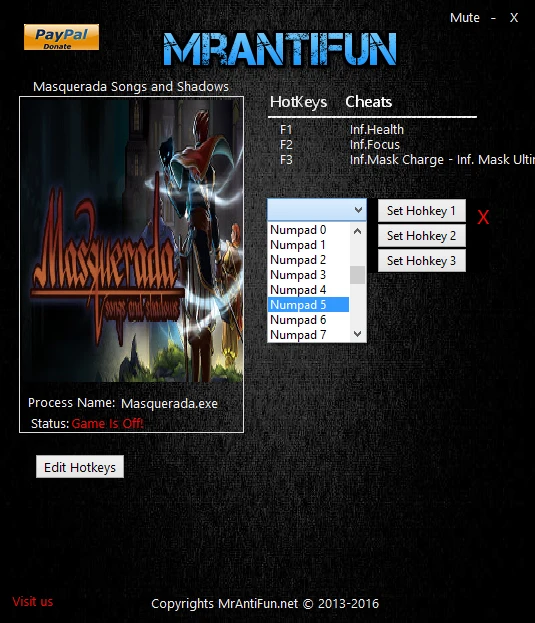
Task: Choose Numpad 4 as the key
Action: coord(308,290)
